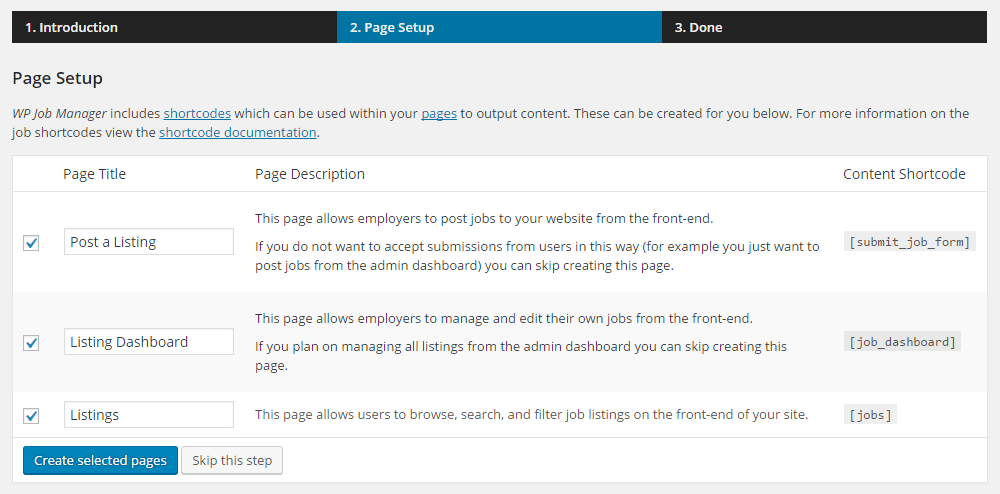Disable the Listings page checkbox
This screenshot has width=1000, height=494.
tap(31, 415)
